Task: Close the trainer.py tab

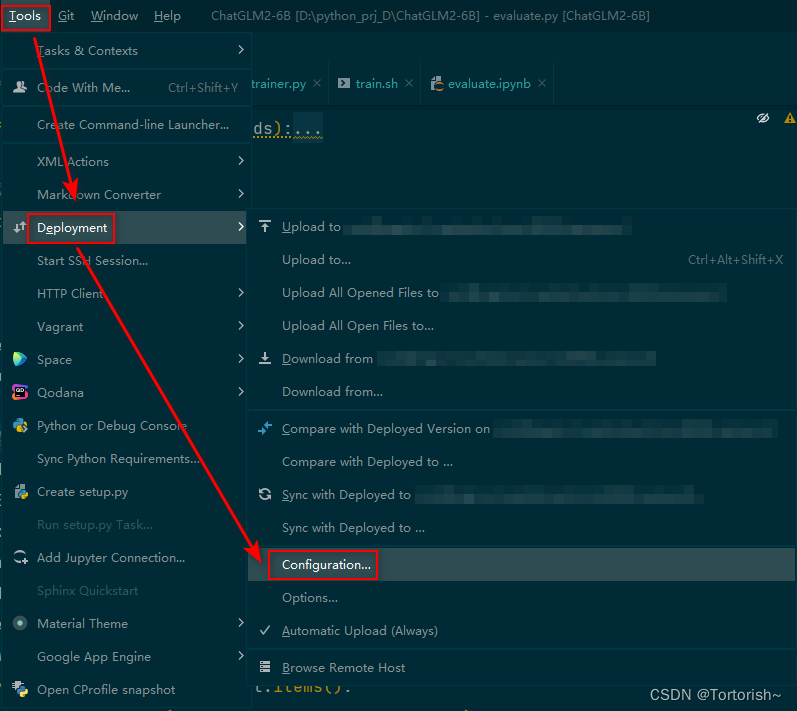Action: point(317,83)
